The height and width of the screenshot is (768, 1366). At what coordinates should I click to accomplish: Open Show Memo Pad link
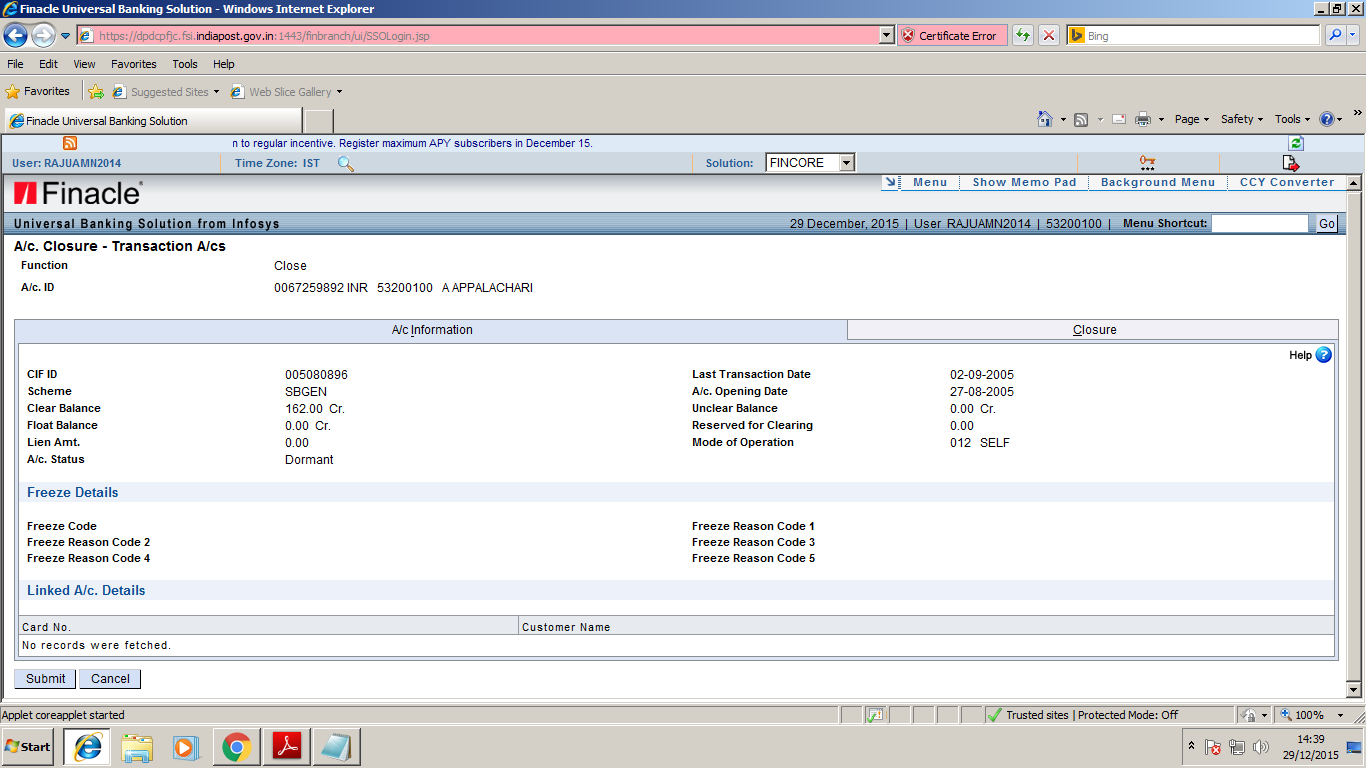pyautogui.click(x=1022, y=182)
